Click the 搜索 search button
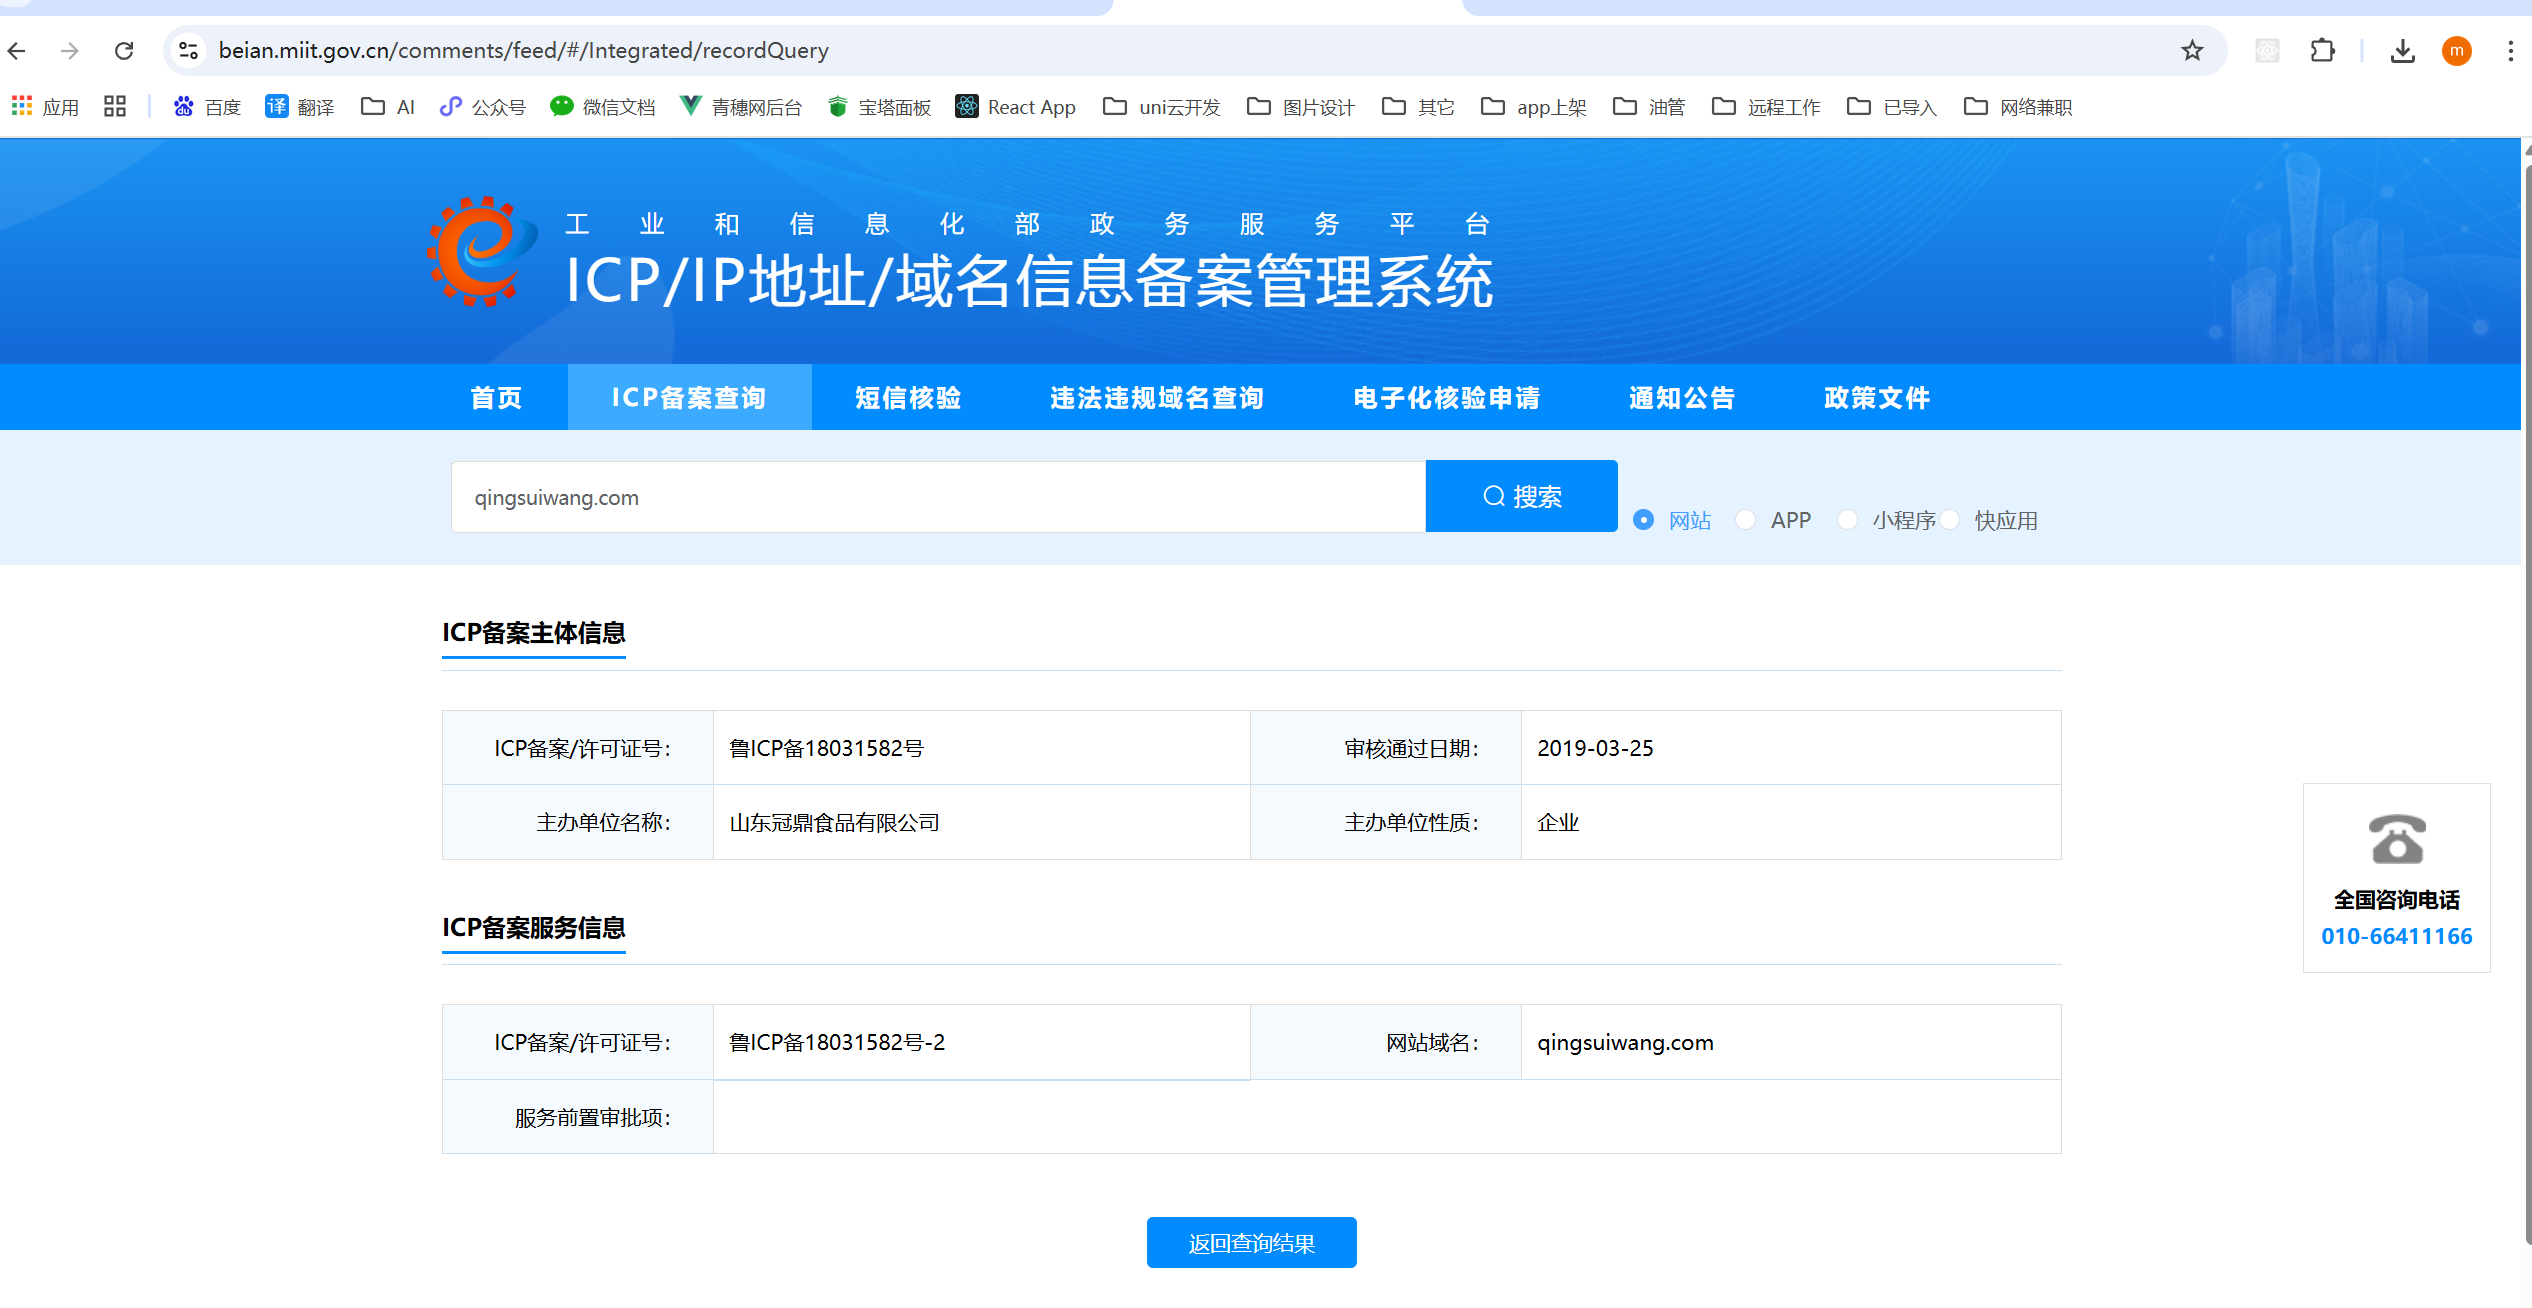Screen dimensions: 2532x1308 [x=1521, y=496]
